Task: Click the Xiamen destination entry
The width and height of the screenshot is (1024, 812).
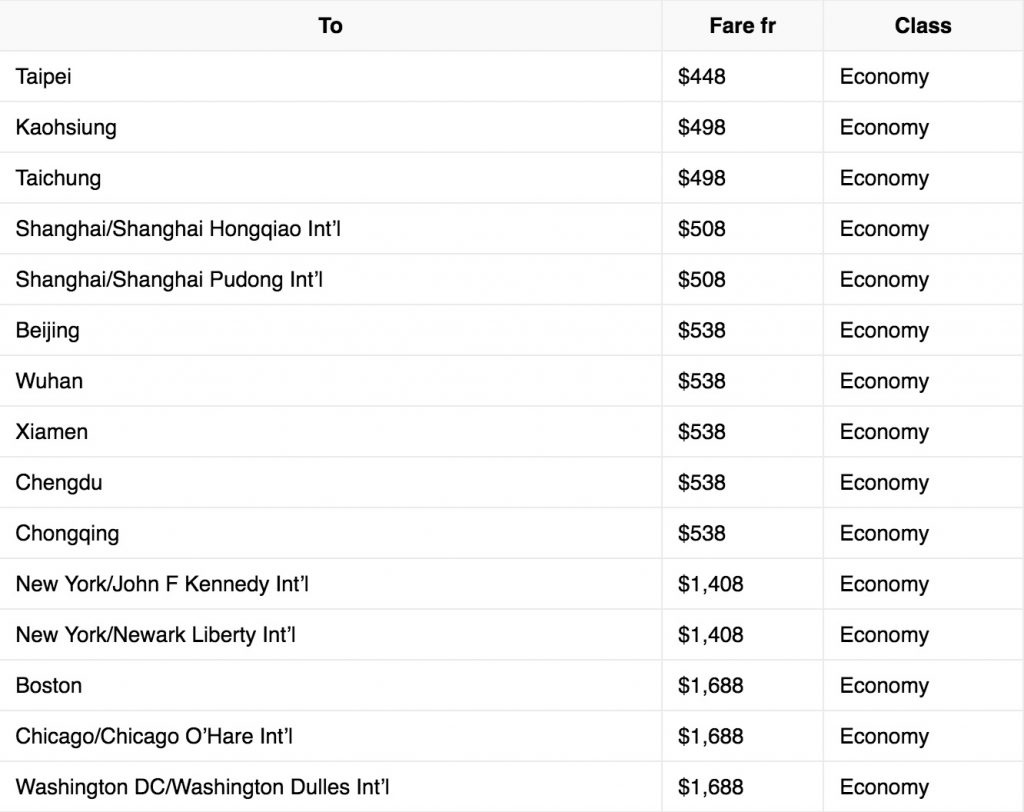Action: pyautogui.click(x=51, y=432)
